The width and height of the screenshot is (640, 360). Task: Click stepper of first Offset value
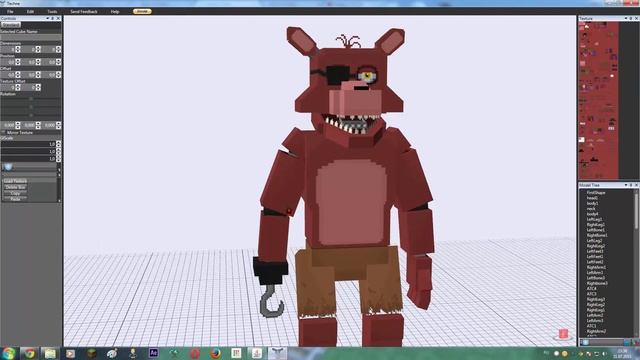tap(18, 75)
